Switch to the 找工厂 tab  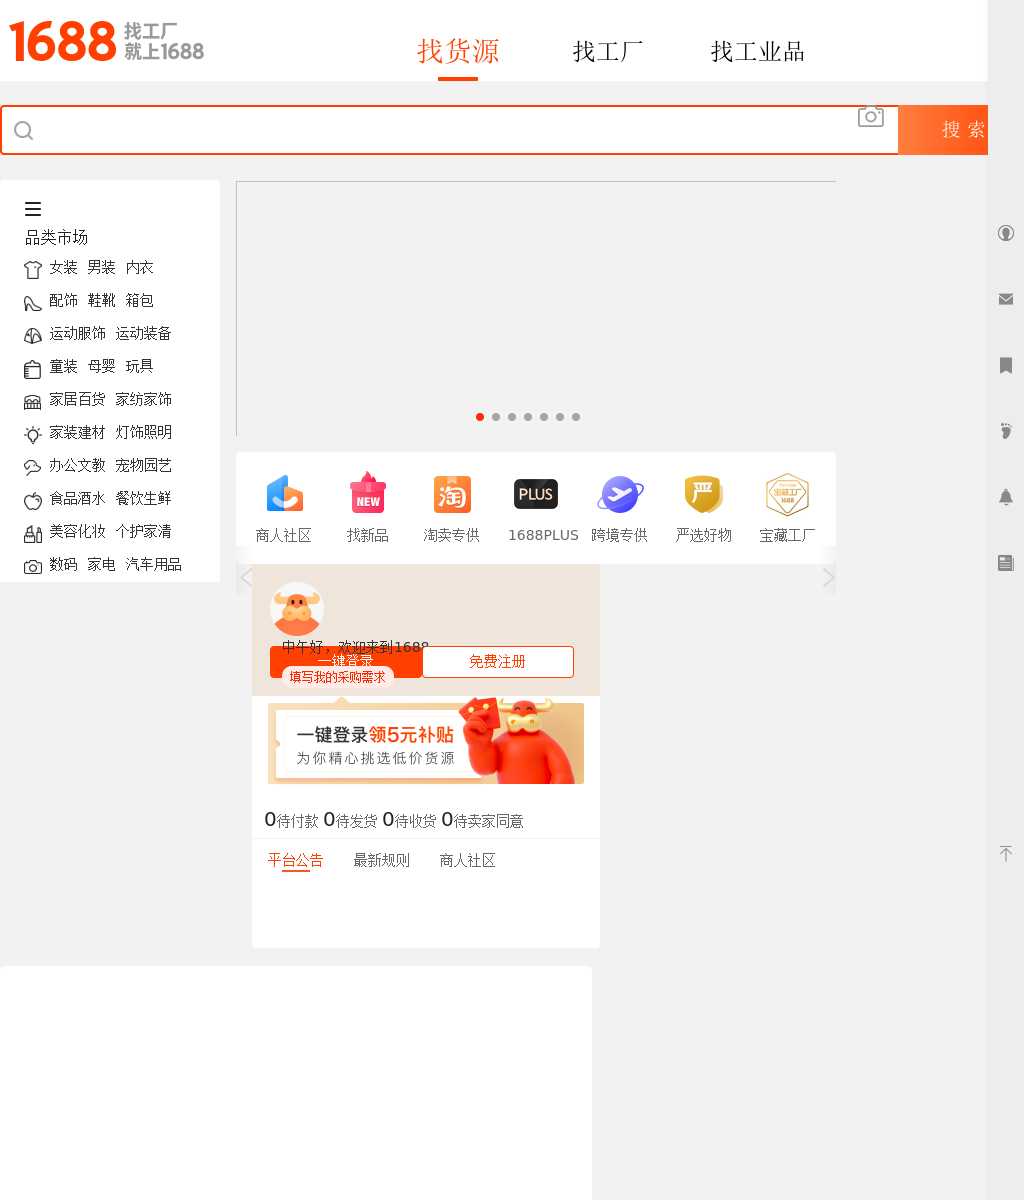607,51
